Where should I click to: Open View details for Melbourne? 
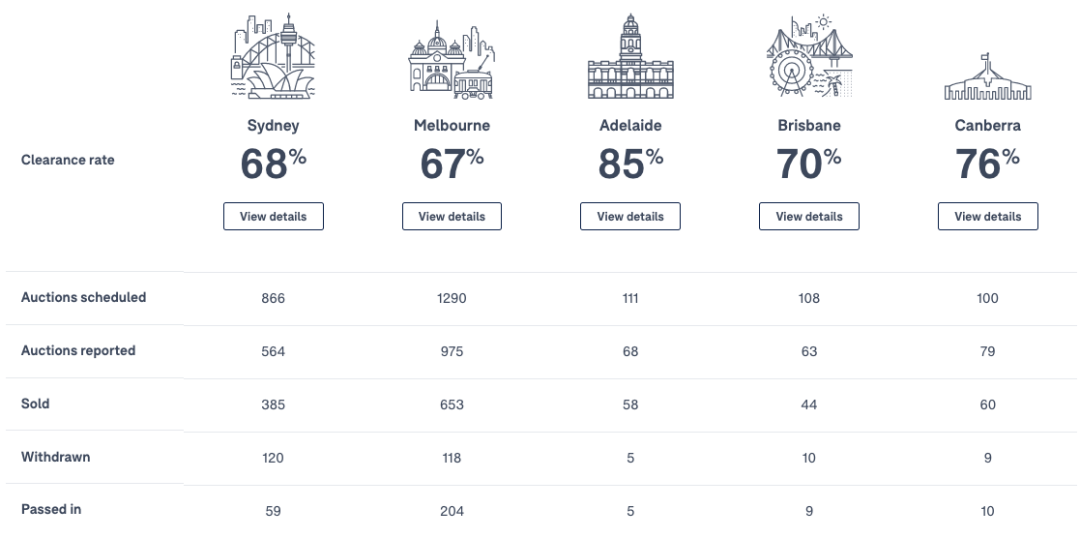452,216
